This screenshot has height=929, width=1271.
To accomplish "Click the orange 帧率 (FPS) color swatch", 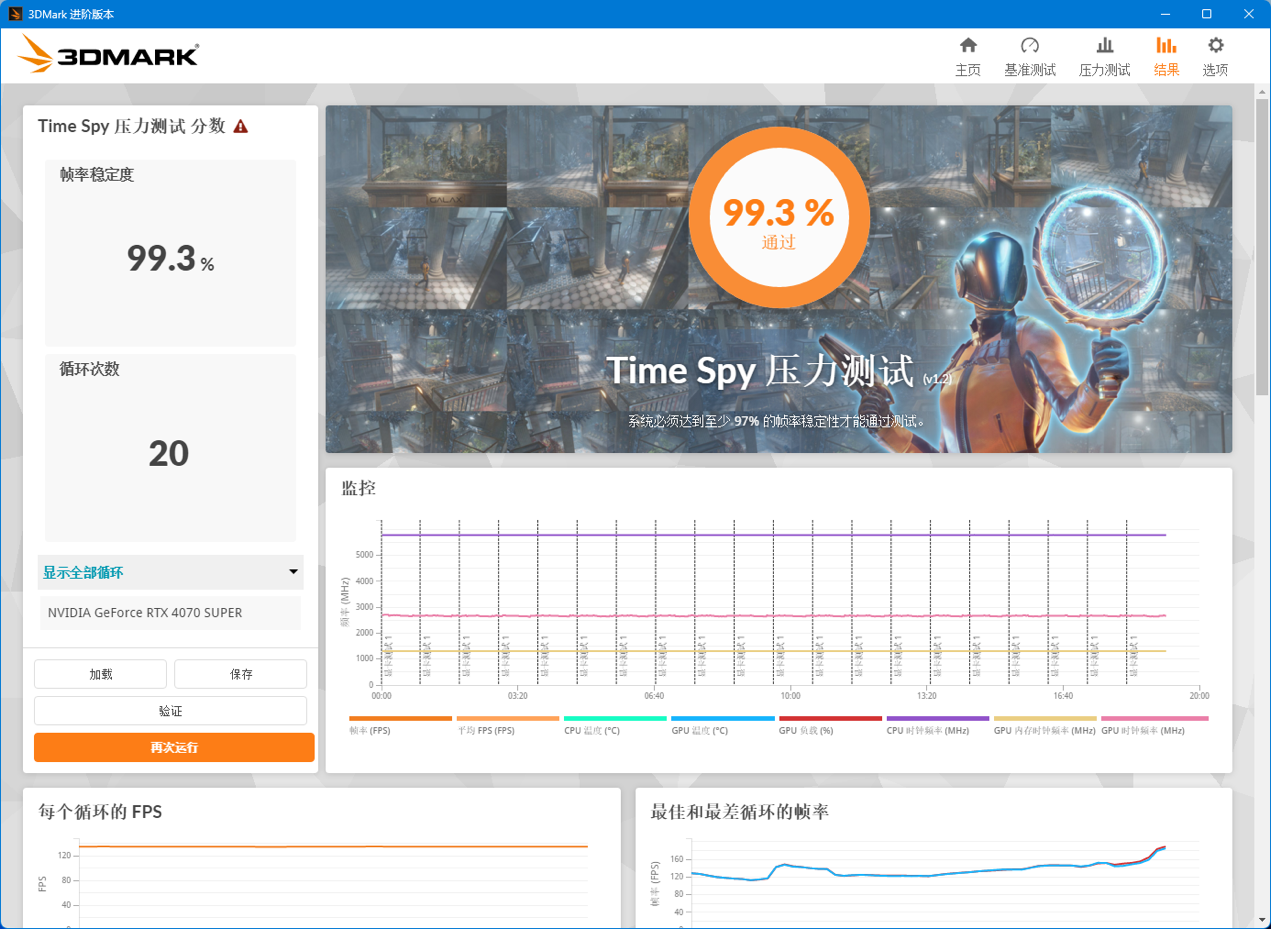I will click(401, 719).
